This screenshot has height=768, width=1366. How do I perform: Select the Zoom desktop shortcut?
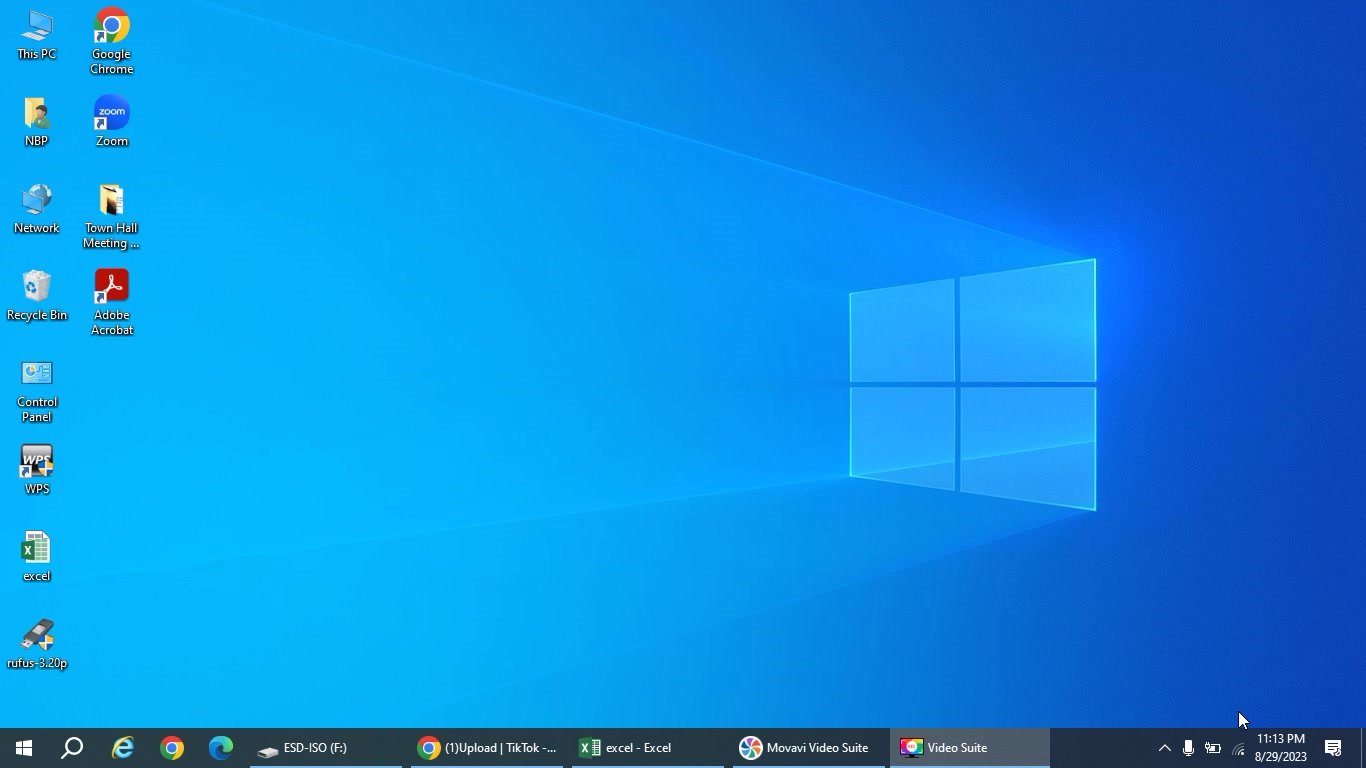(x=111, y=121)
